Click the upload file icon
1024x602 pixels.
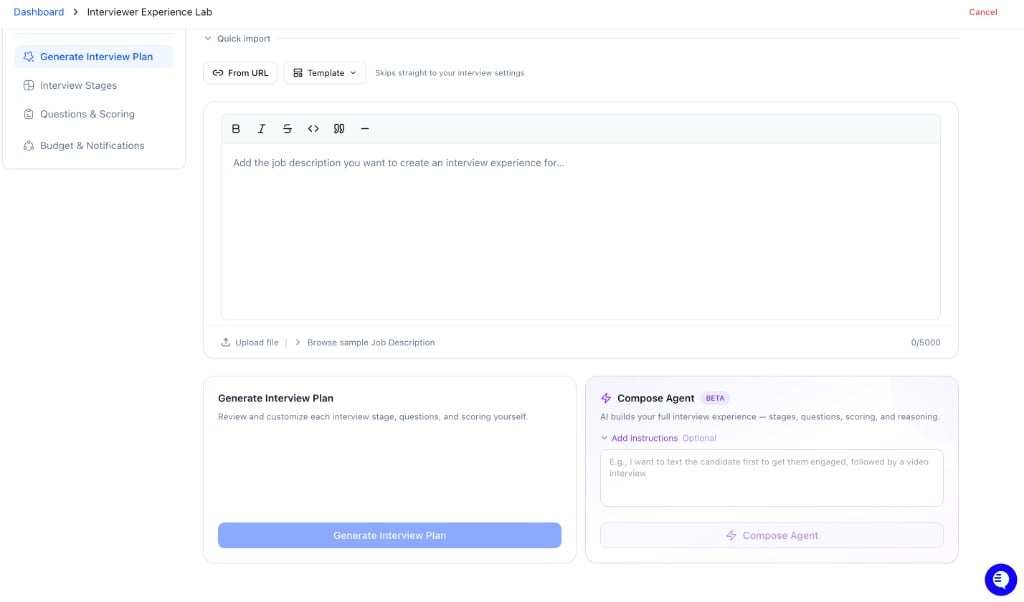coord(225,342)
